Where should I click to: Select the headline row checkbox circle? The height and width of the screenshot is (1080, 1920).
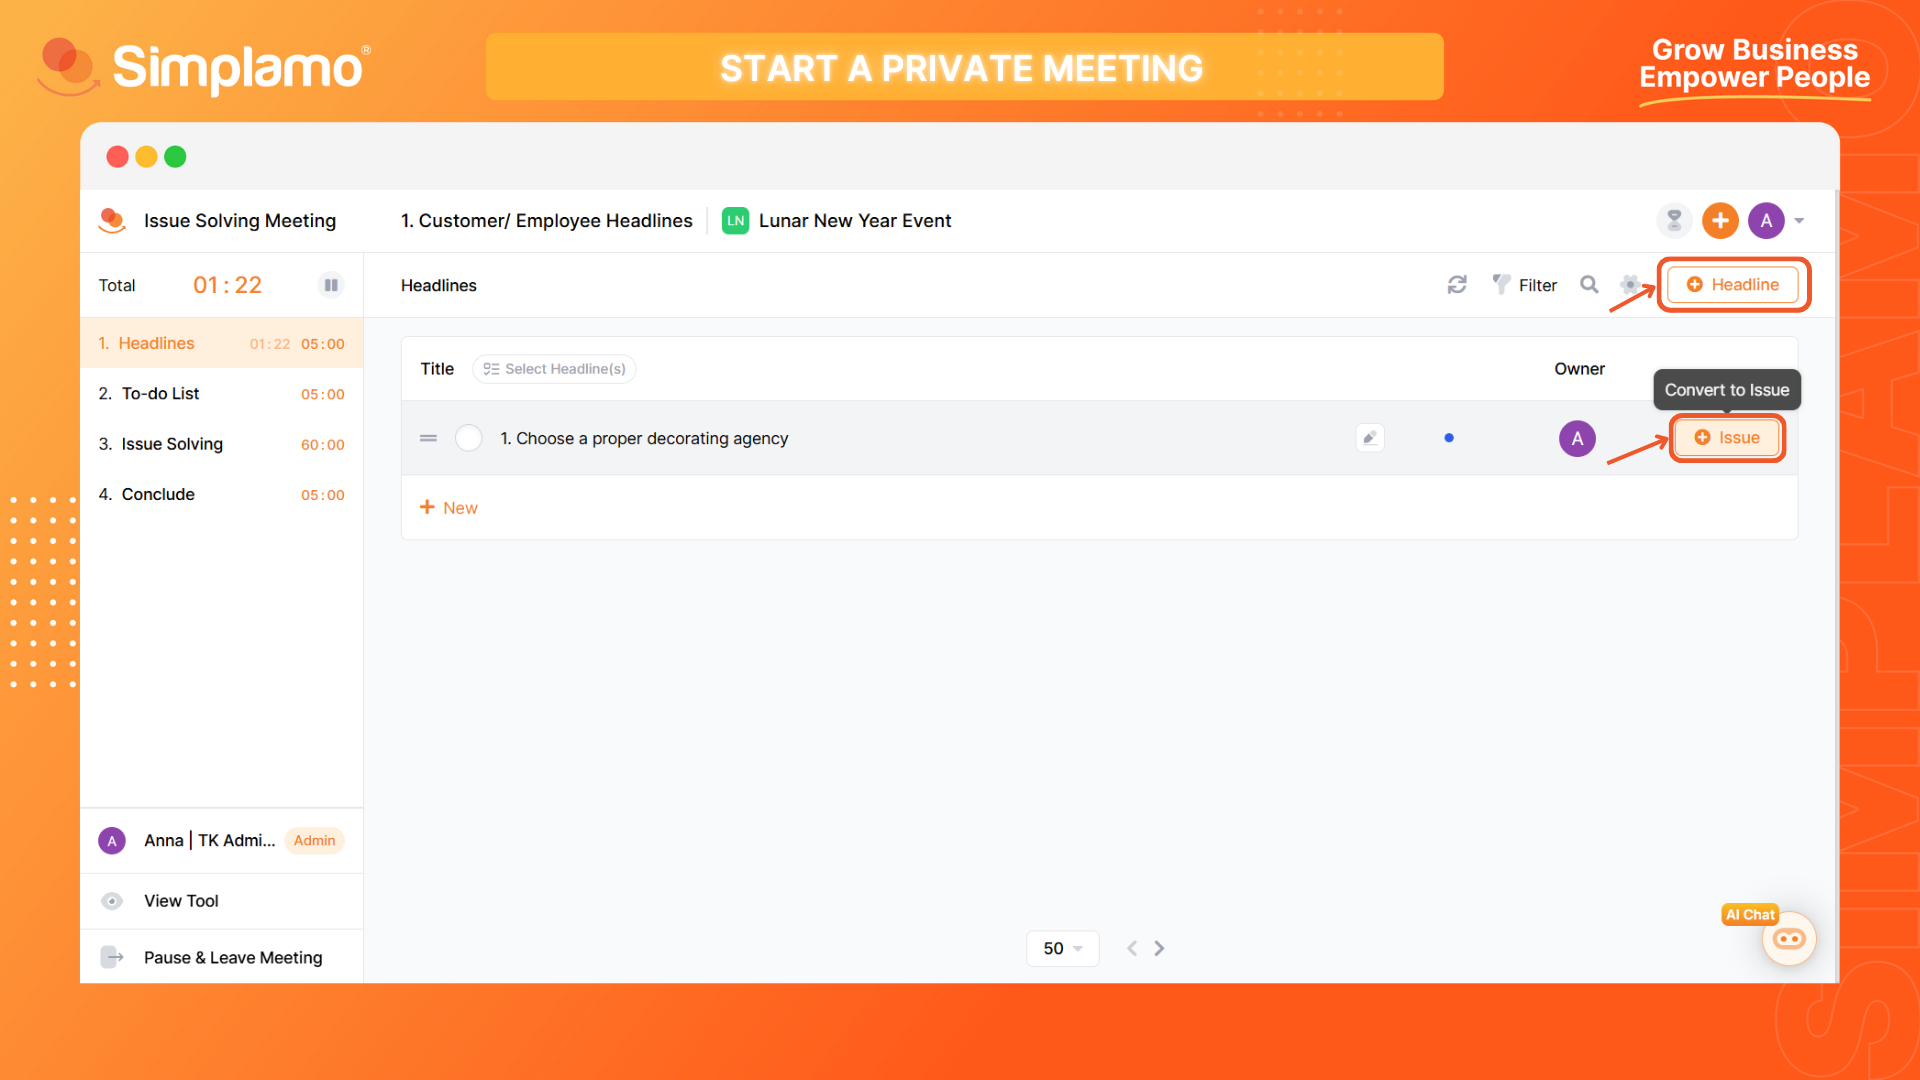pyautogui.click(x=468, y=438)
